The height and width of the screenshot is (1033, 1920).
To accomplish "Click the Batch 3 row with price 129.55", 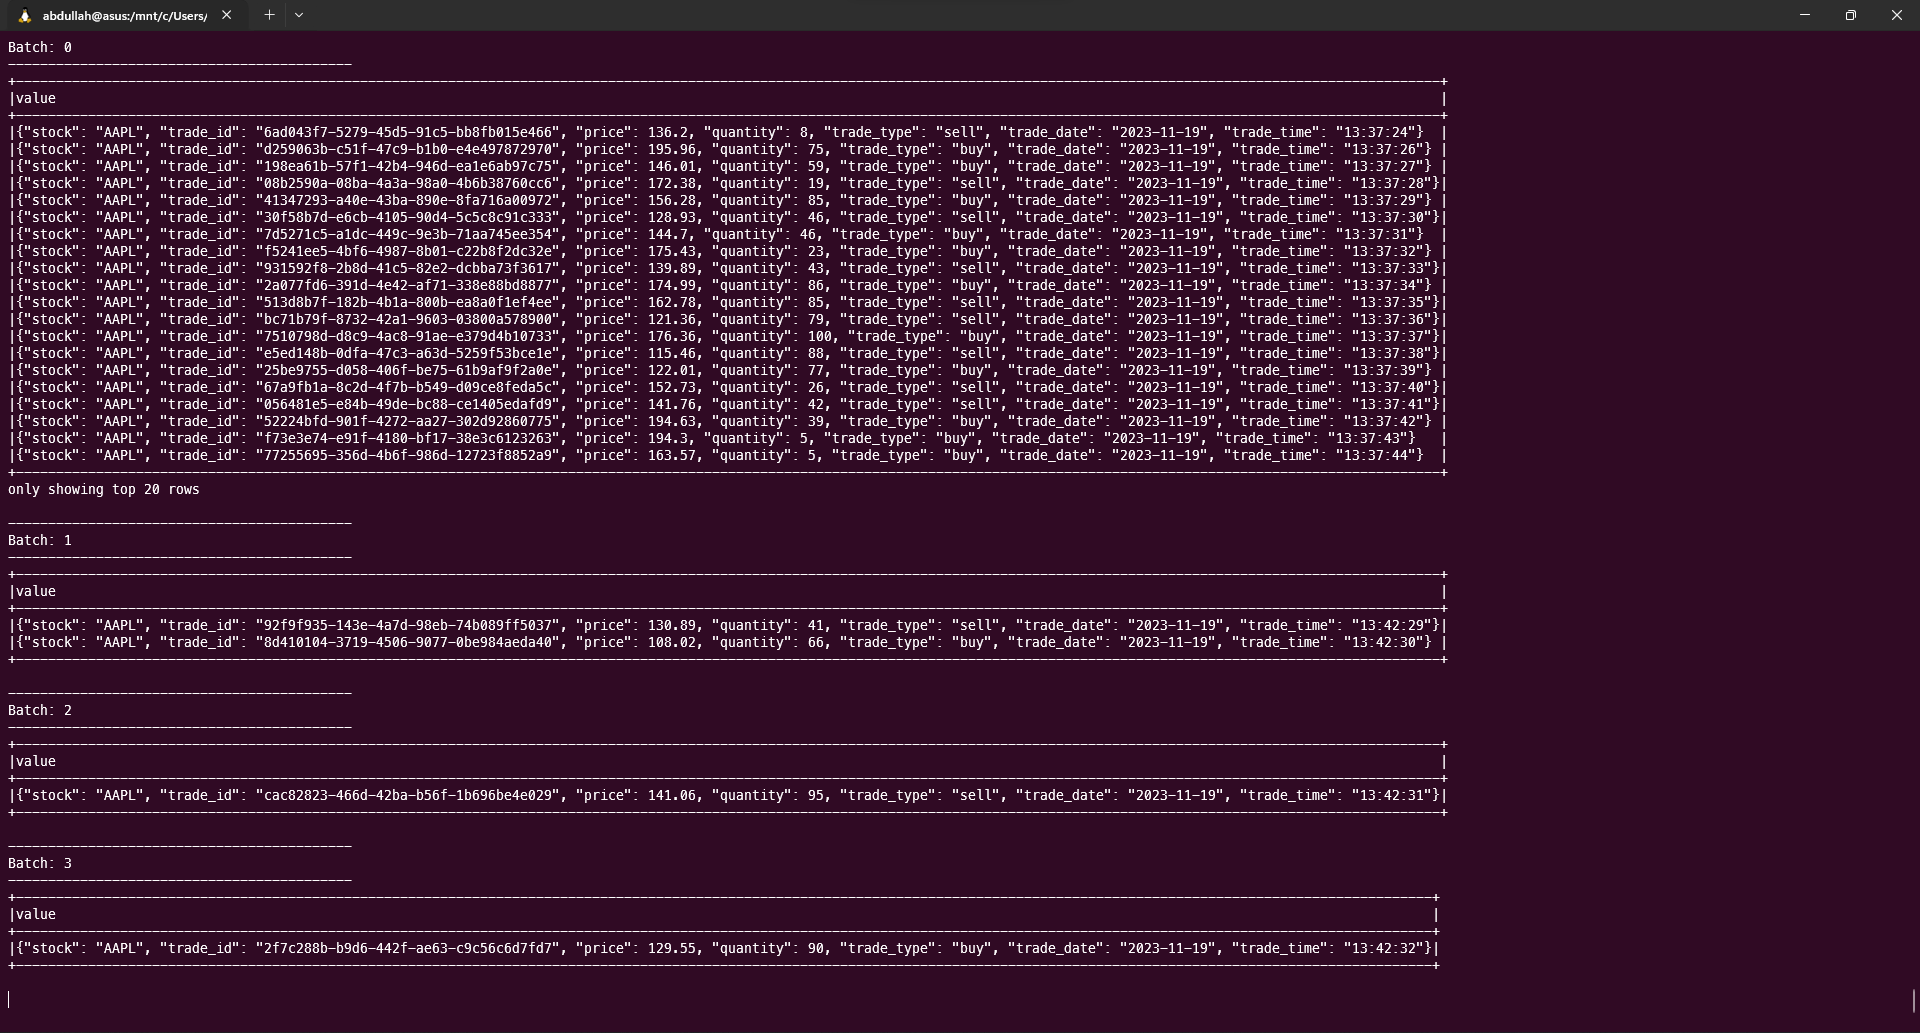I will point(723,948).
